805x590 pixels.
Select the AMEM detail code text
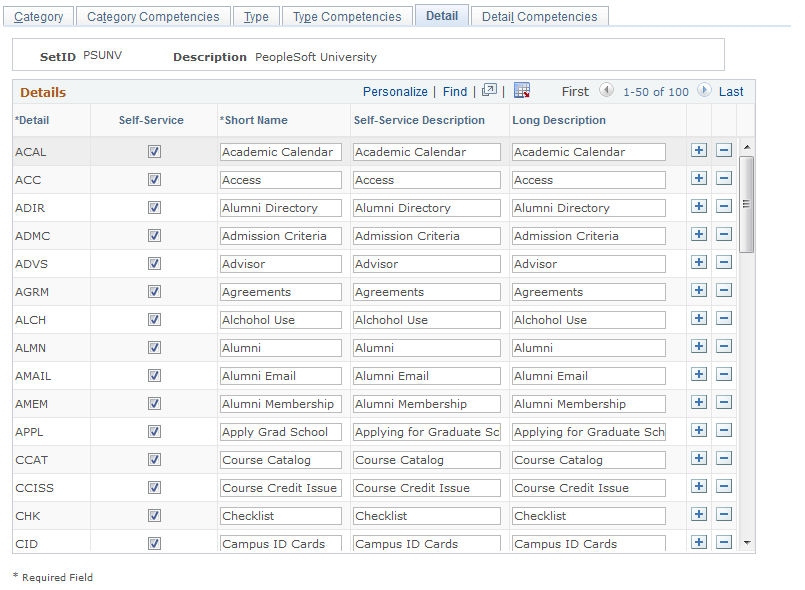click(x=31, y=404)
